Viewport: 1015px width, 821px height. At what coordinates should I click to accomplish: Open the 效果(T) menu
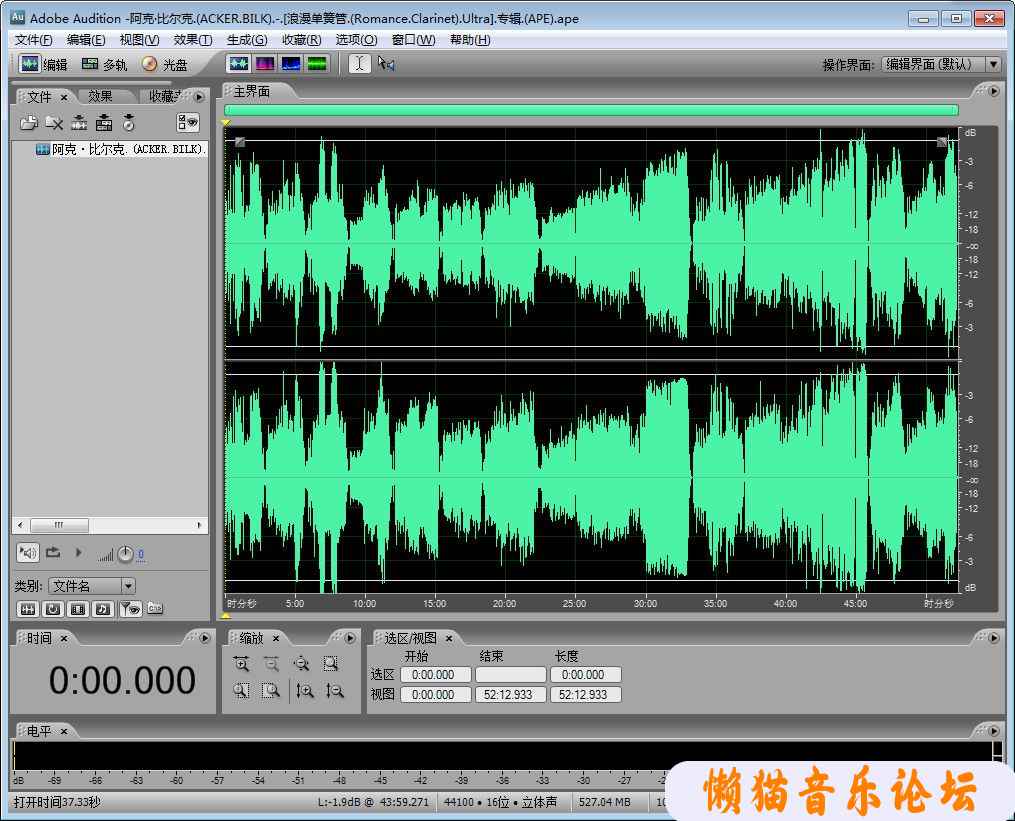pyautogui.click(x=193, y=40)
